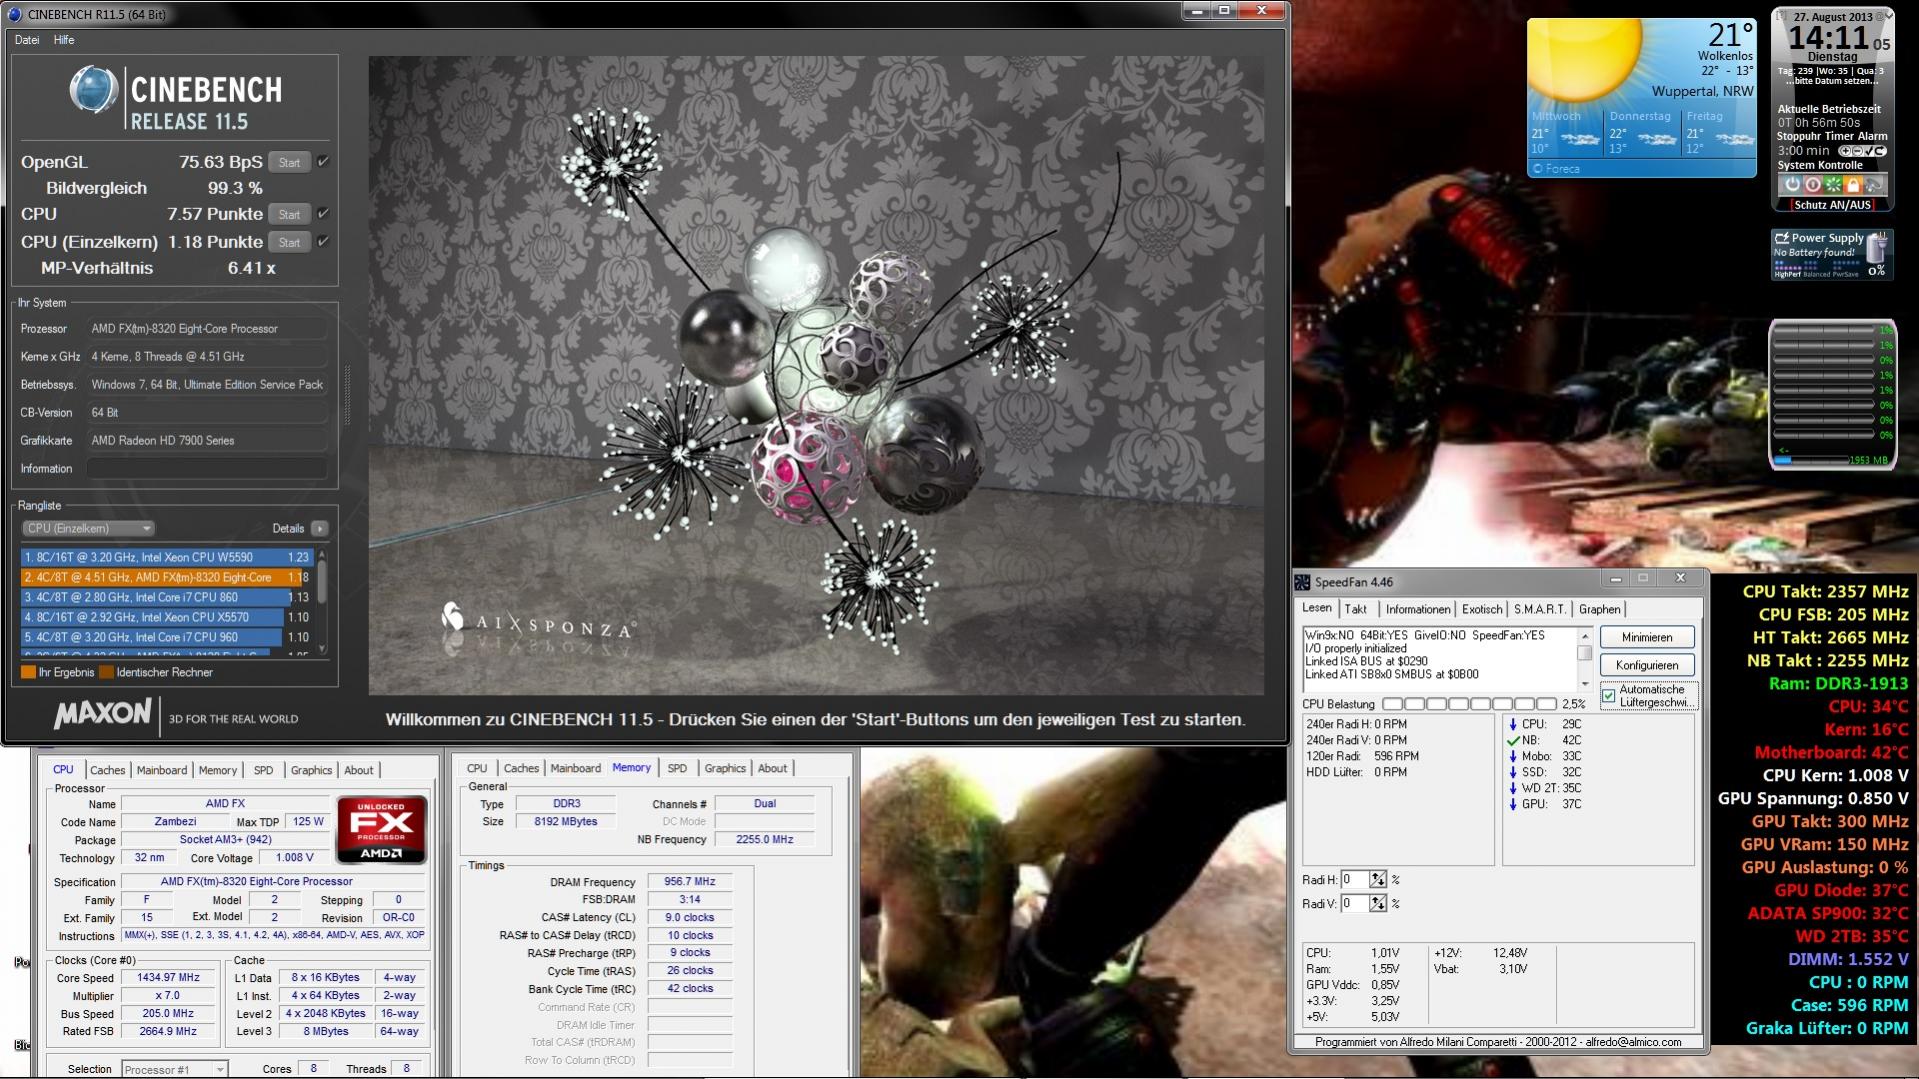Click the AMD FX Unlocked logo in CPU-Z

[x=381, y=830]
